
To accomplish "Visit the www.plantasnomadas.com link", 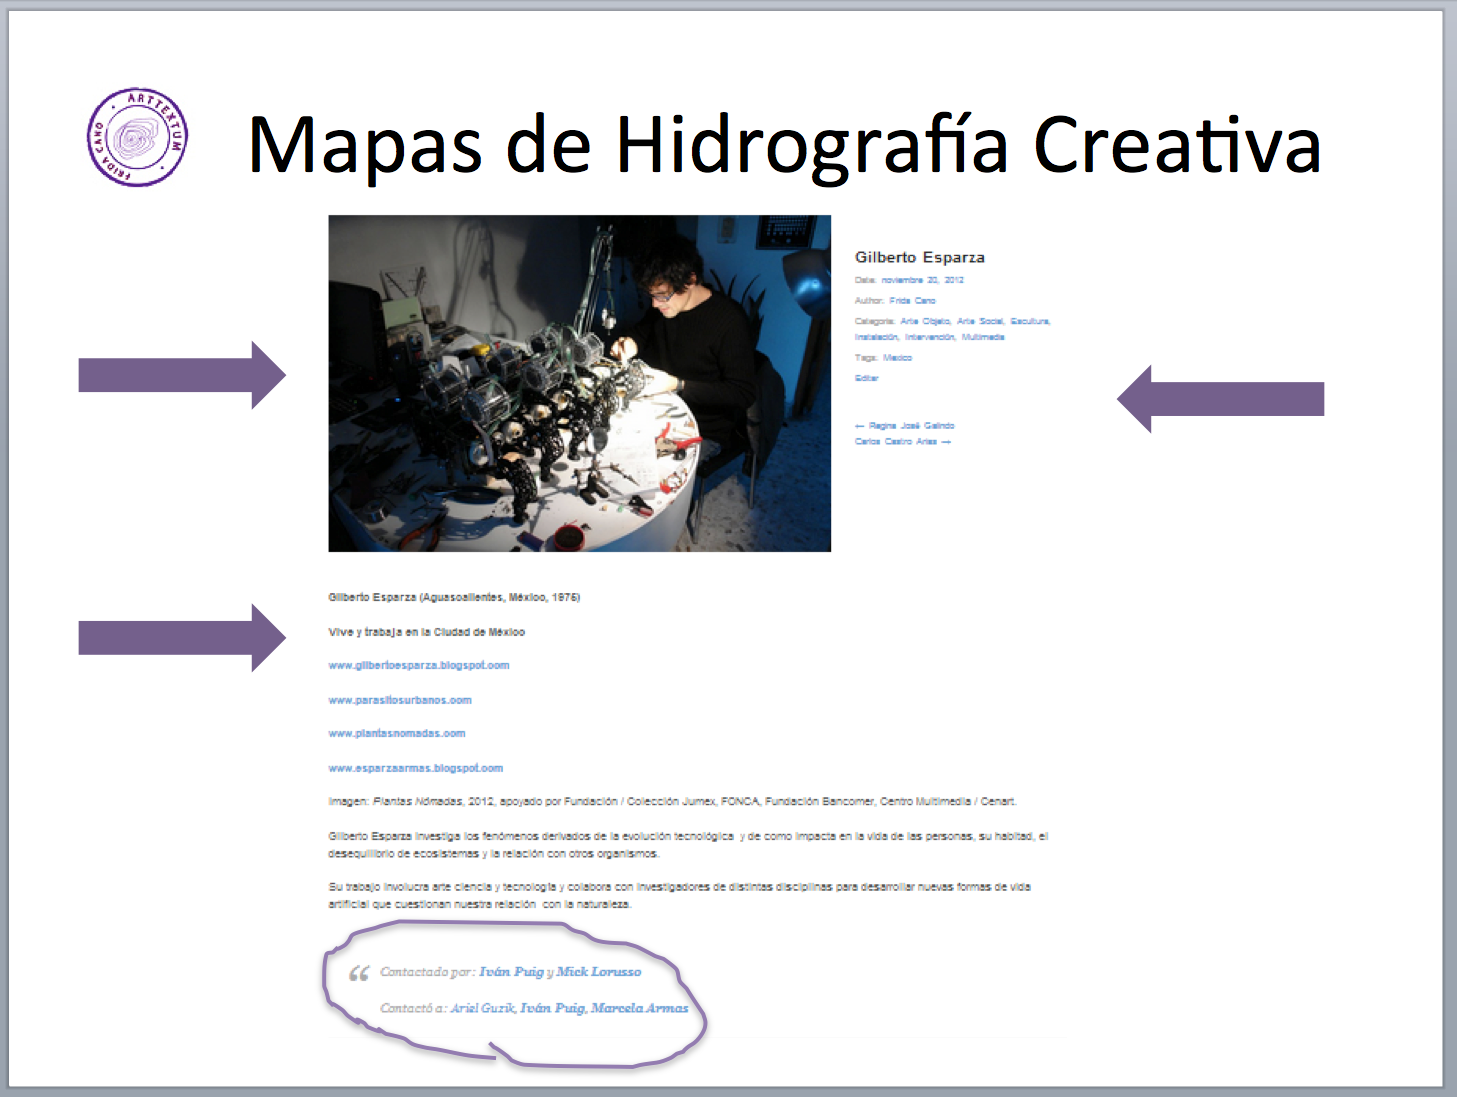I will (x=396, y=733).
